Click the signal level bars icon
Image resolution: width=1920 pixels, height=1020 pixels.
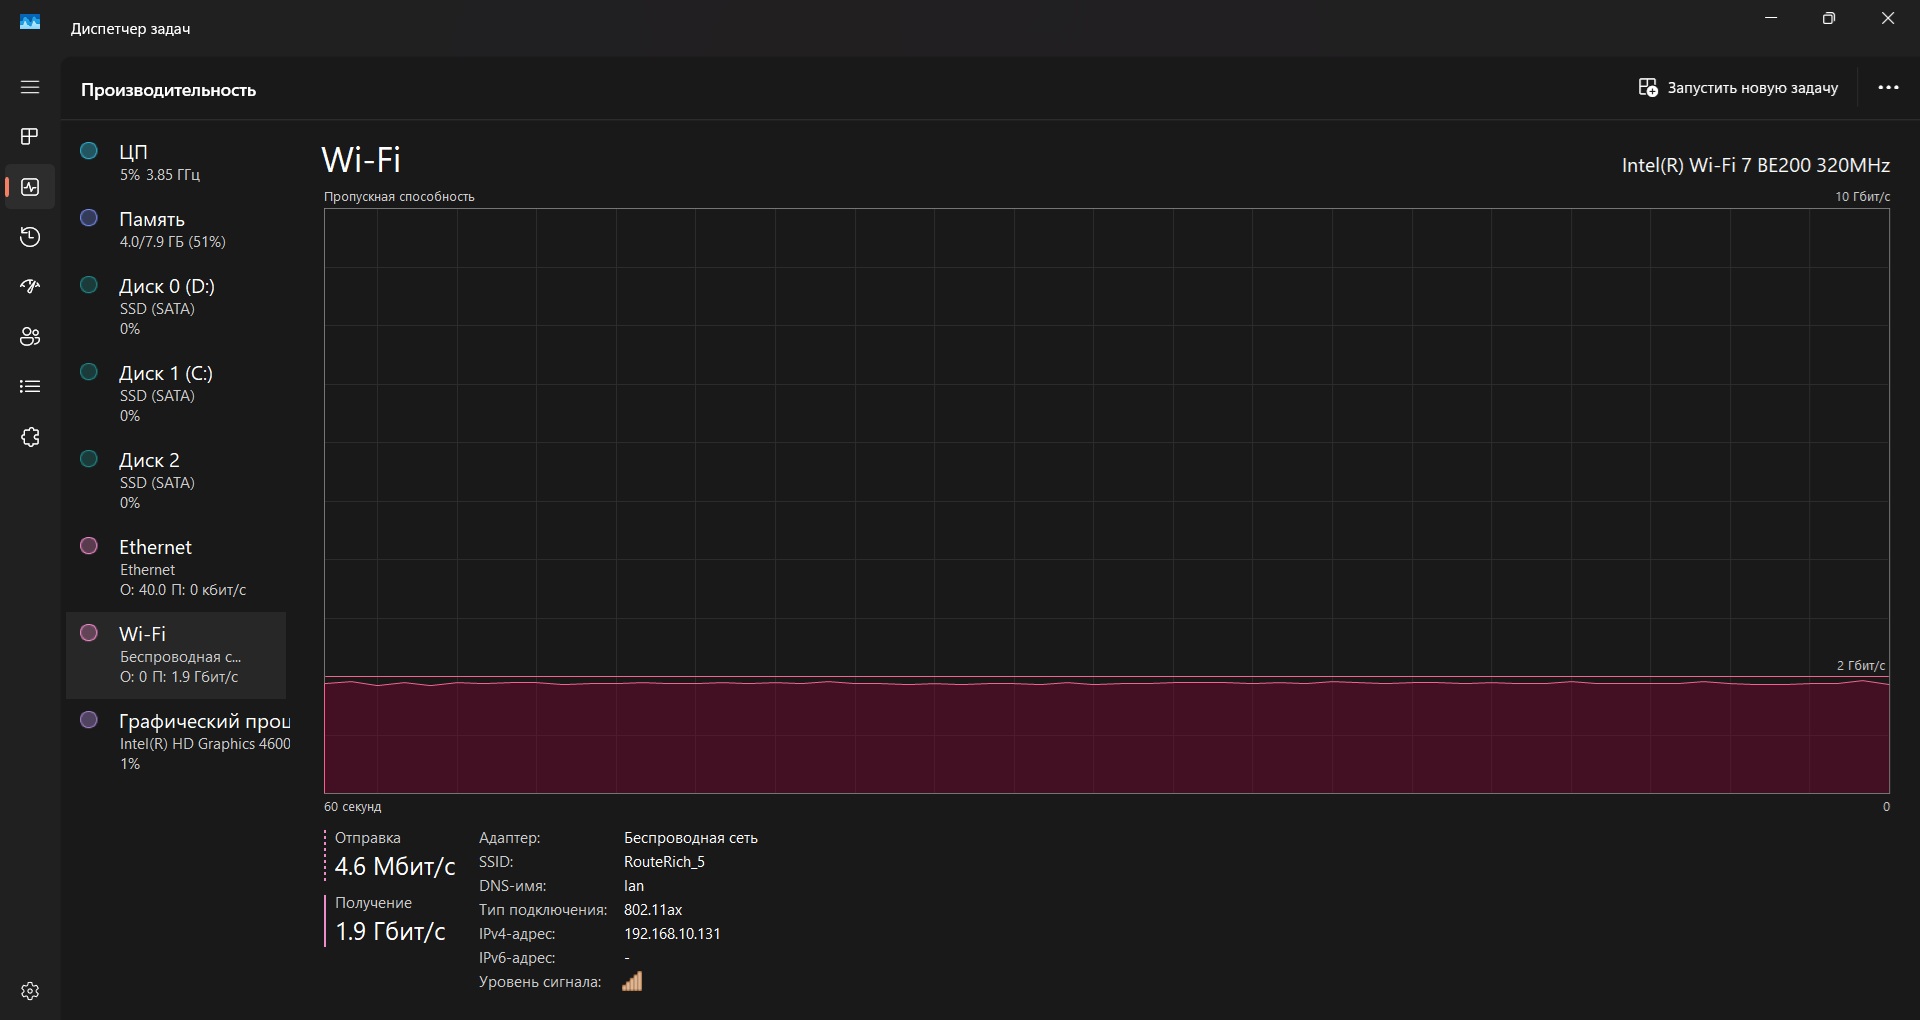[x=632, y=981]
